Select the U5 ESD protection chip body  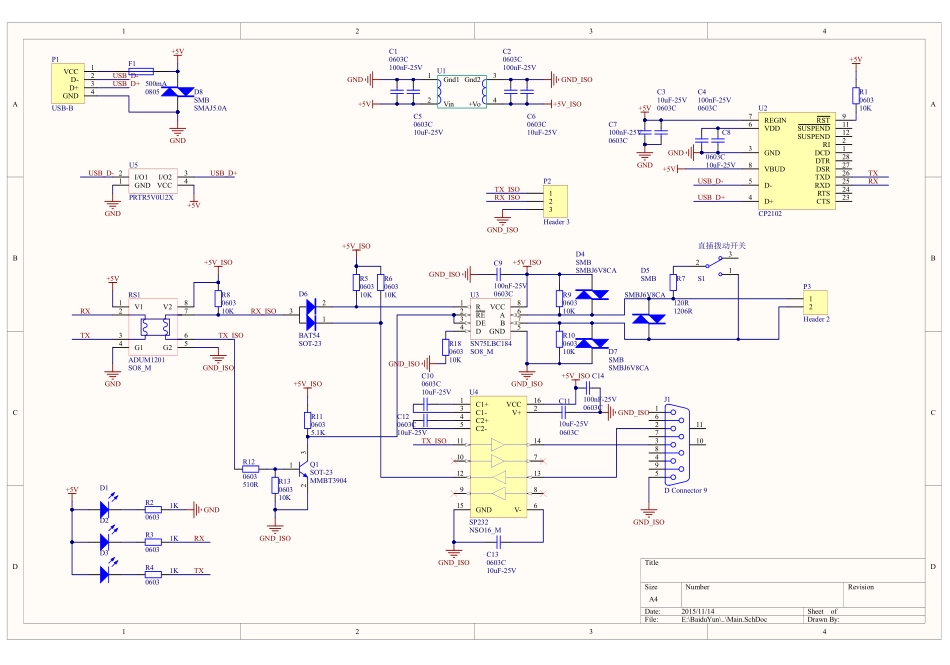click(x=153, y=181)
